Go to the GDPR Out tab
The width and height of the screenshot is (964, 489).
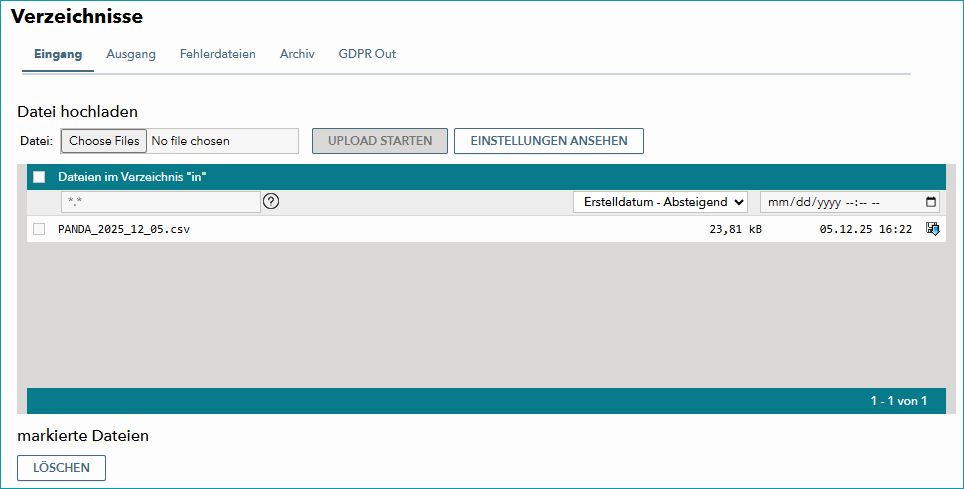[367, 54]
